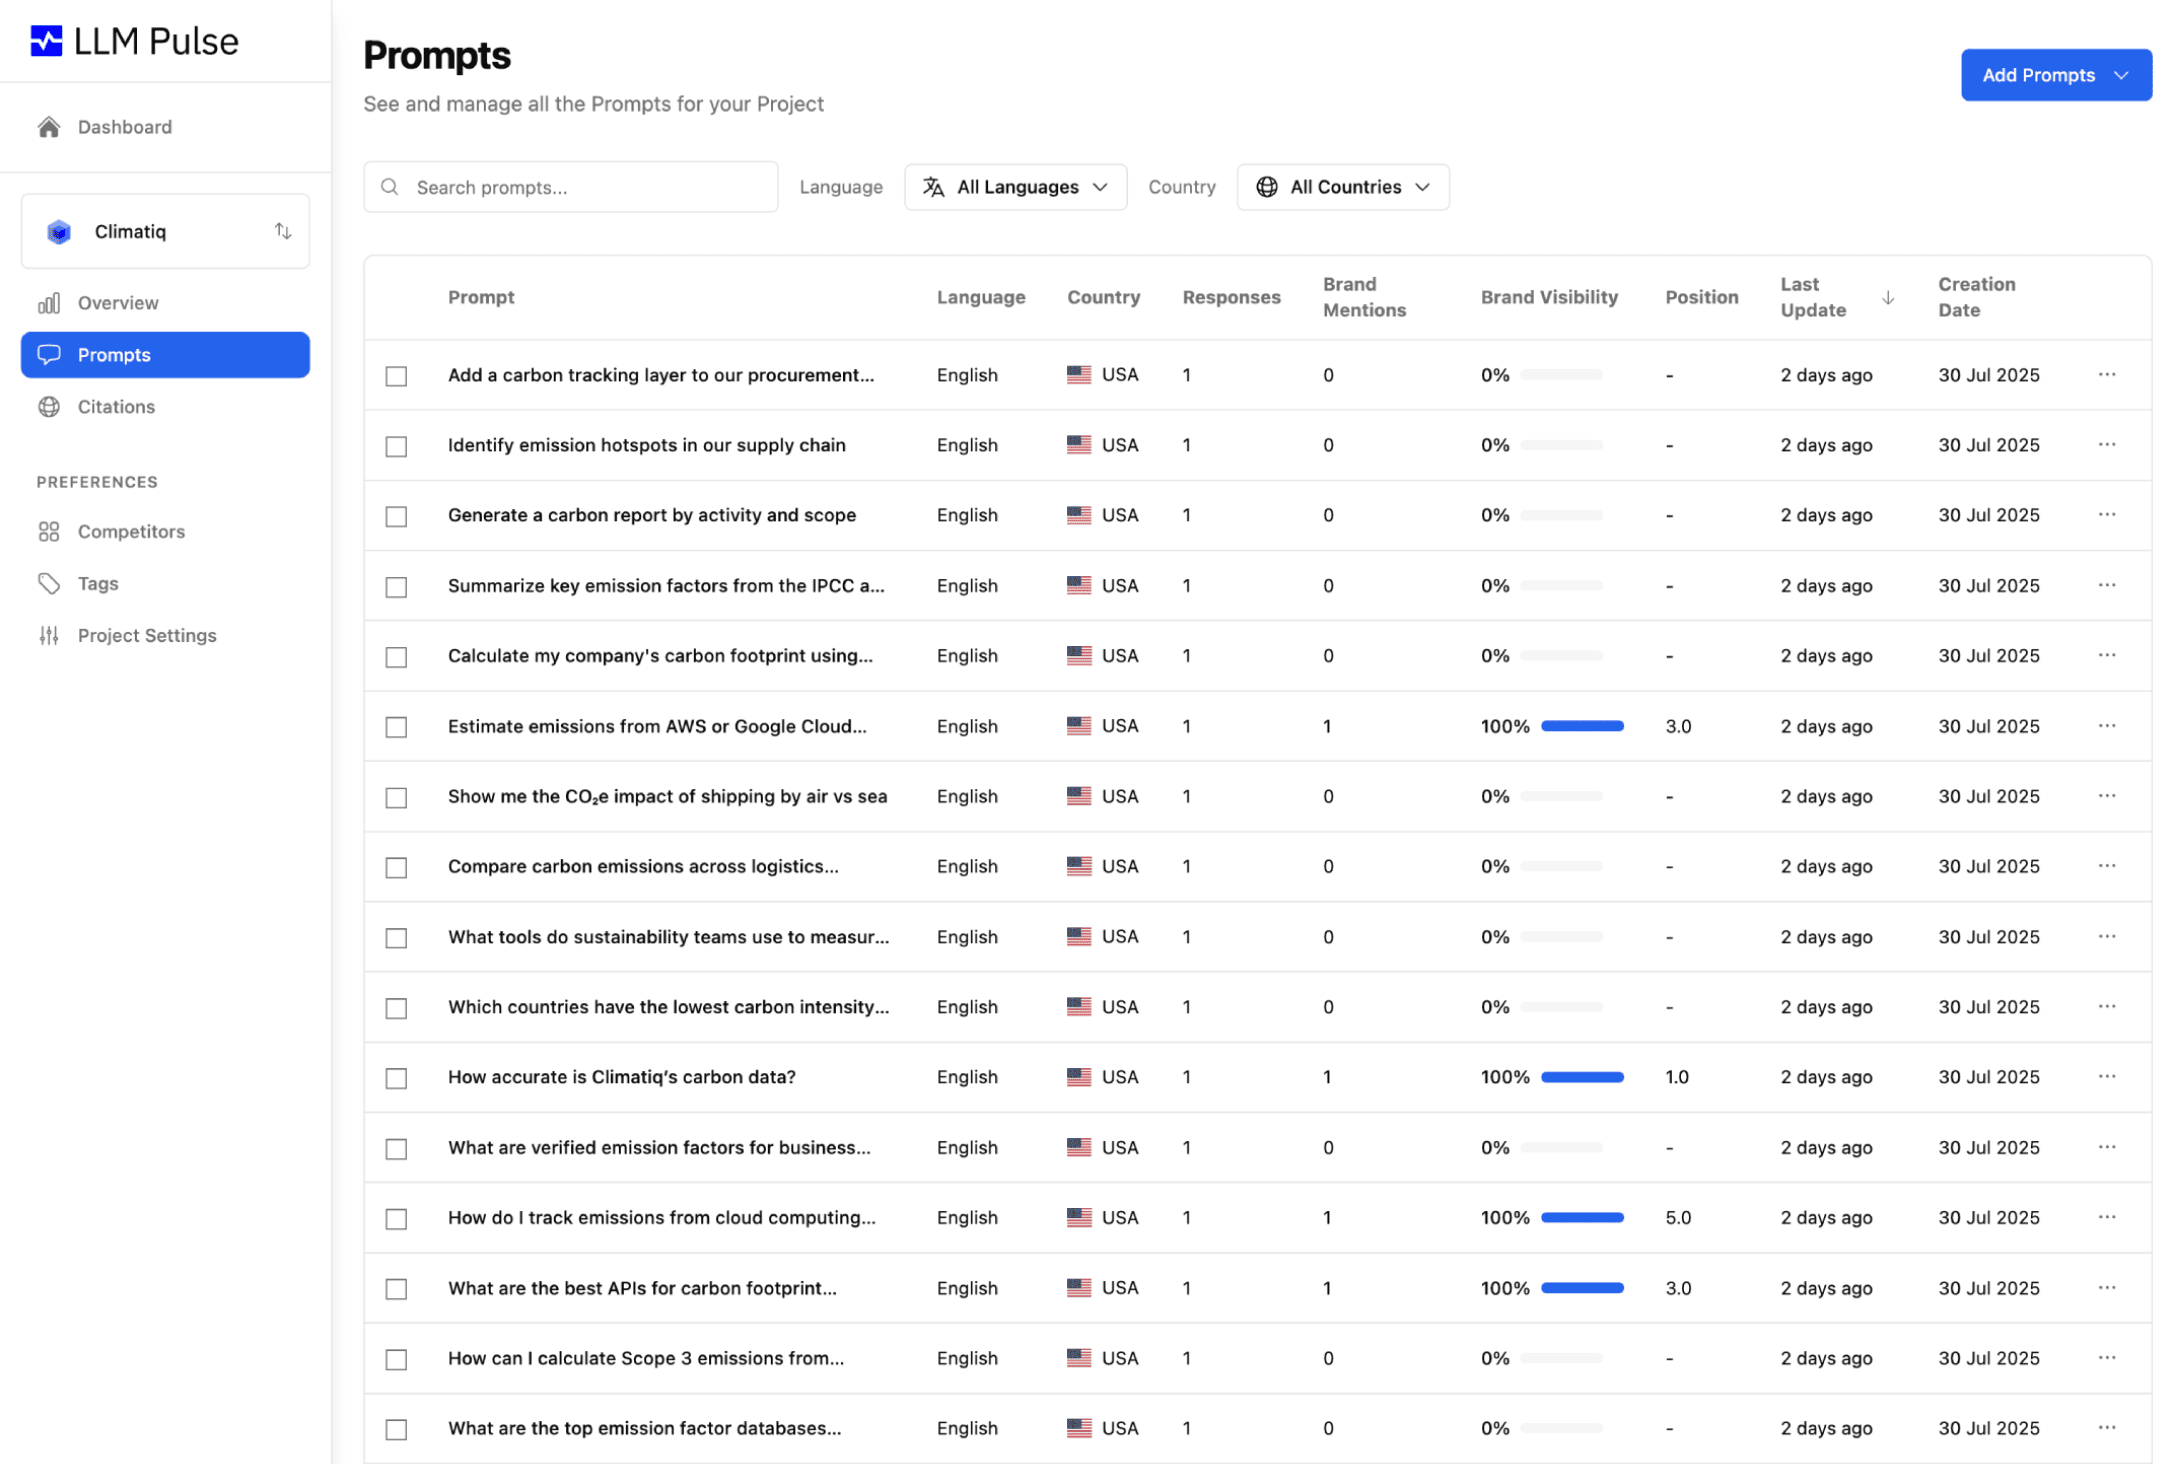Open the Citations page
The height and width of the screenshot is (1464, 2174).
[165, 407]
